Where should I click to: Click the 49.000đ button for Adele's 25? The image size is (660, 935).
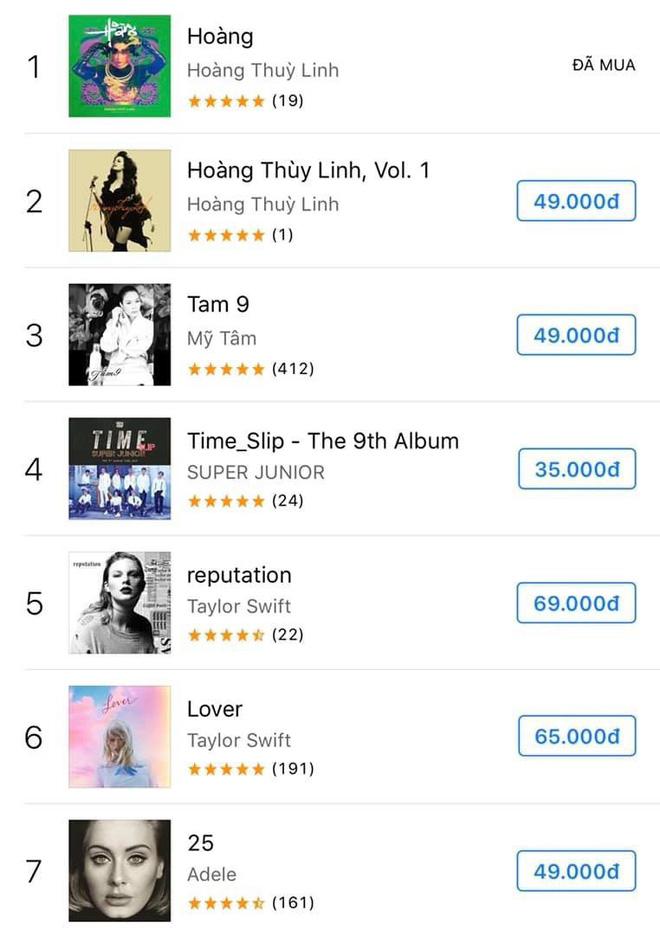coord(575,869)
